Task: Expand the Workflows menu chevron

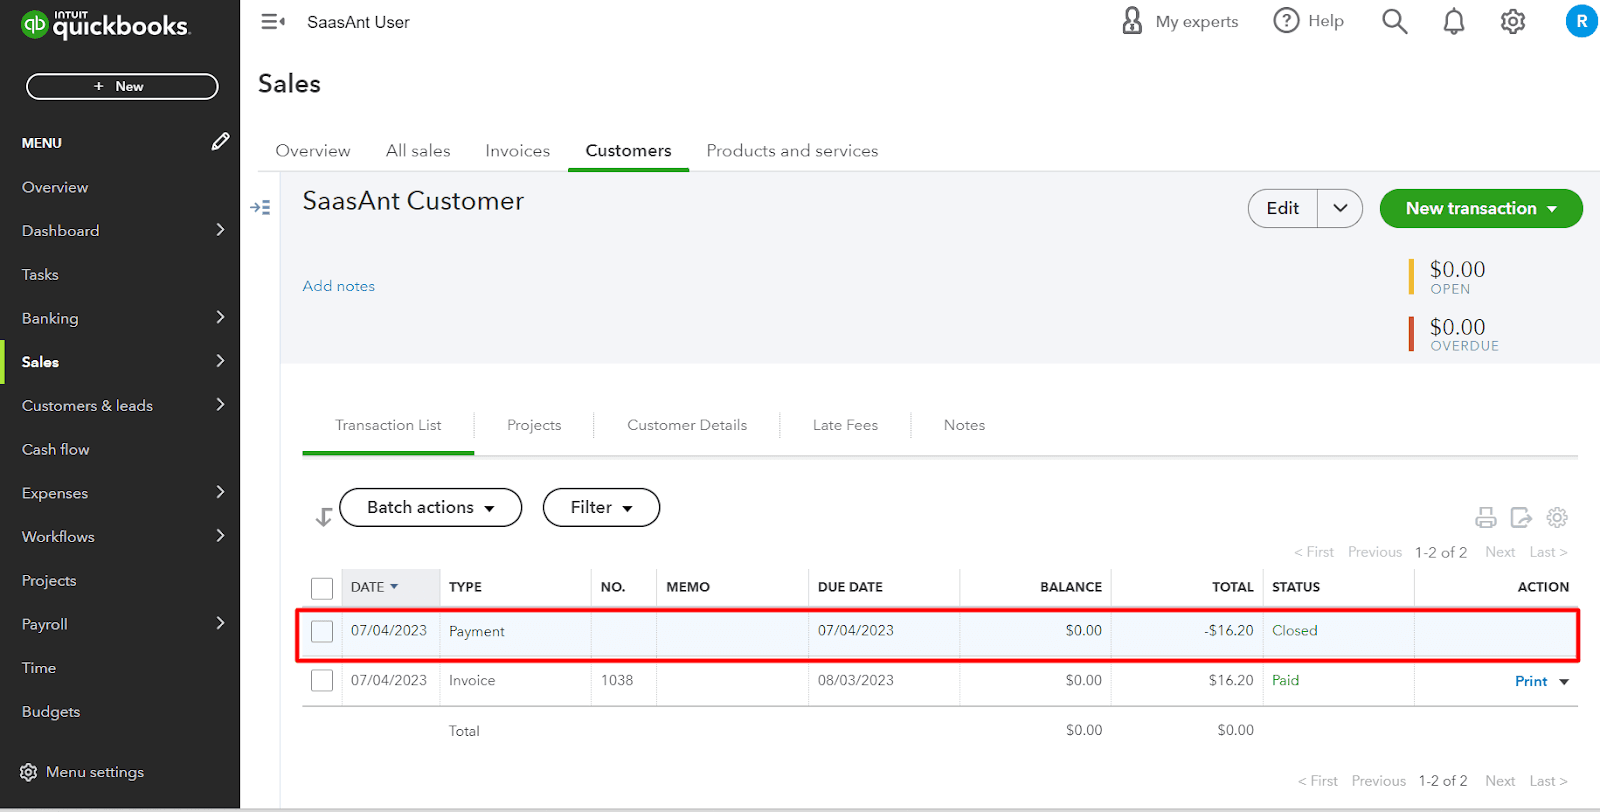Action: pyautogui.click(x=220, y=536)
